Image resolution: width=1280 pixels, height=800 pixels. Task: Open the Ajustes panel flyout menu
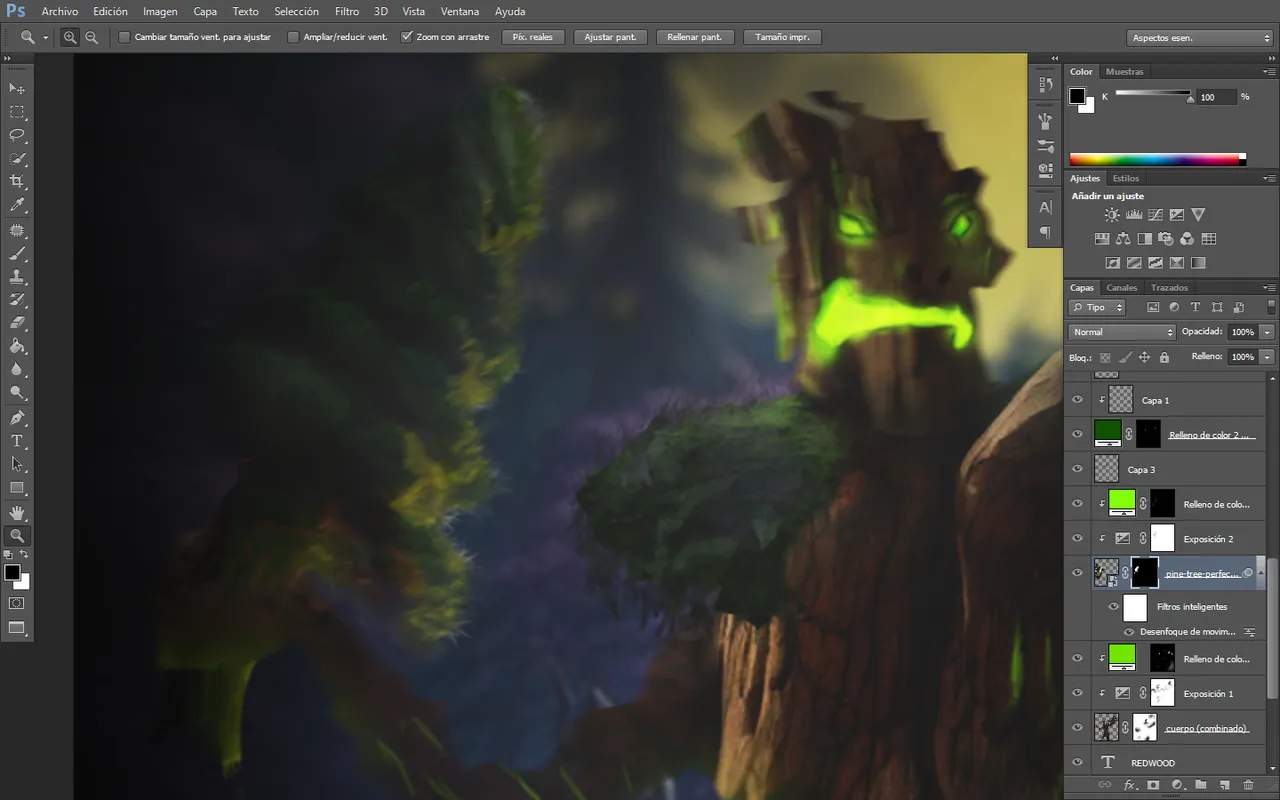click(x=1270, y=179)
